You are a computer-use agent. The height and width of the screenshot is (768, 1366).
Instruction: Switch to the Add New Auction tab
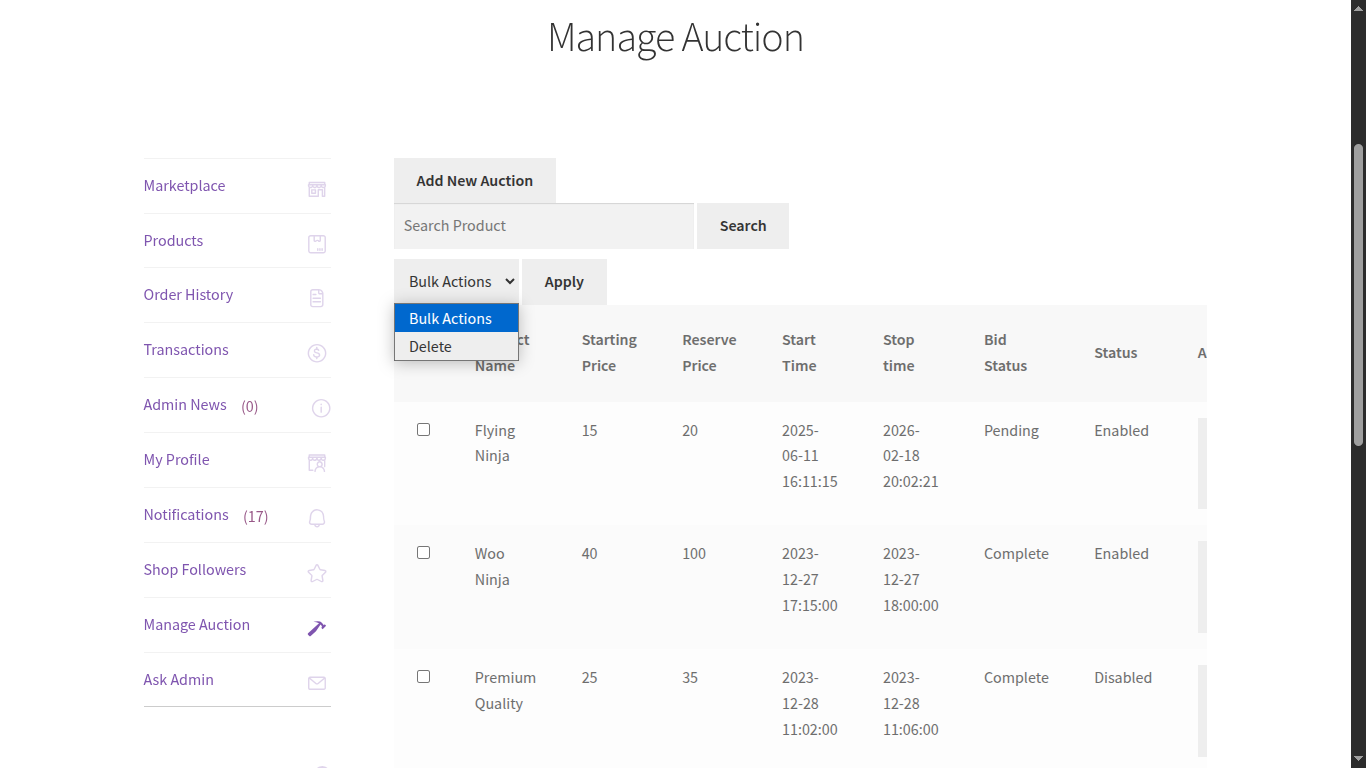pyautogui.click(x=474, y=180)
